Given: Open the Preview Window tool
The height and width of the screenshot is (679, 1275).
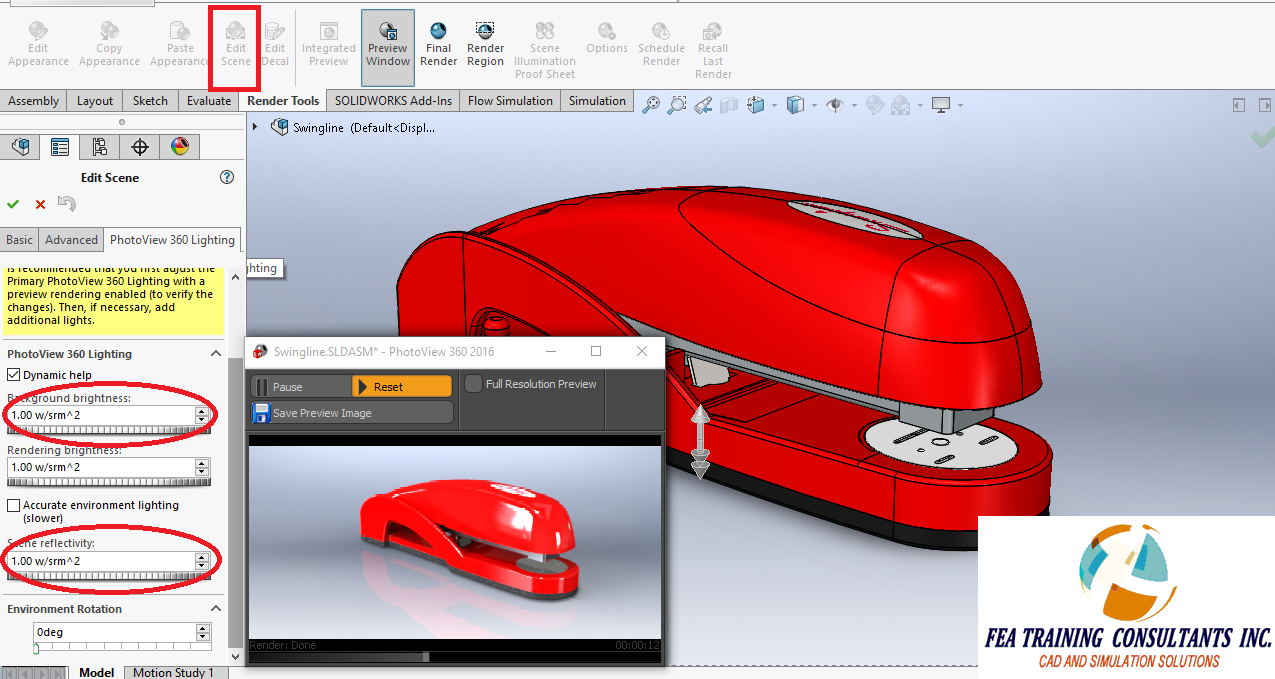Looking at the screenshot, I should [387, 44].
